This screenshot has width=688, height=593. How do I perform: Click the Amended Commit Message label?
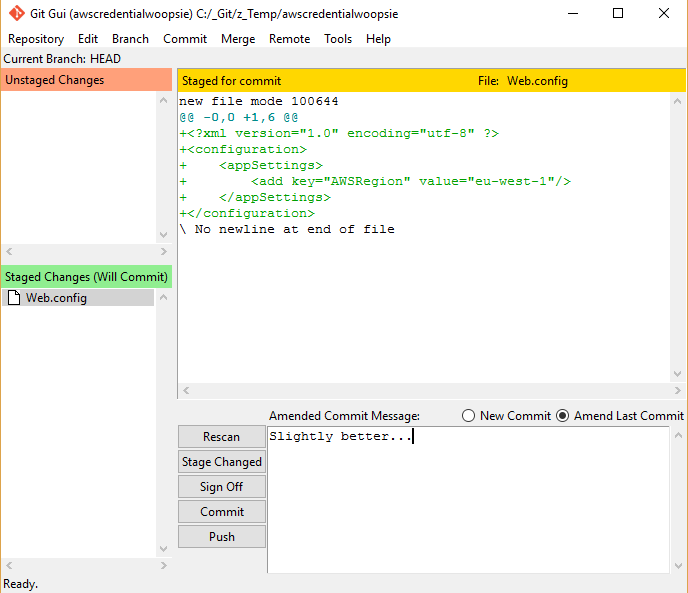pos(344,416)
